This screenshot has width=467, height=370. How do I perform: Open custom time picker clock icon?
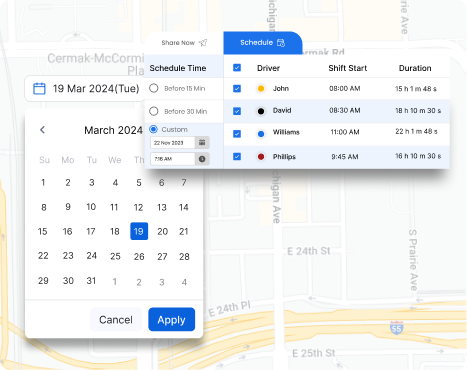pos(202,159)
